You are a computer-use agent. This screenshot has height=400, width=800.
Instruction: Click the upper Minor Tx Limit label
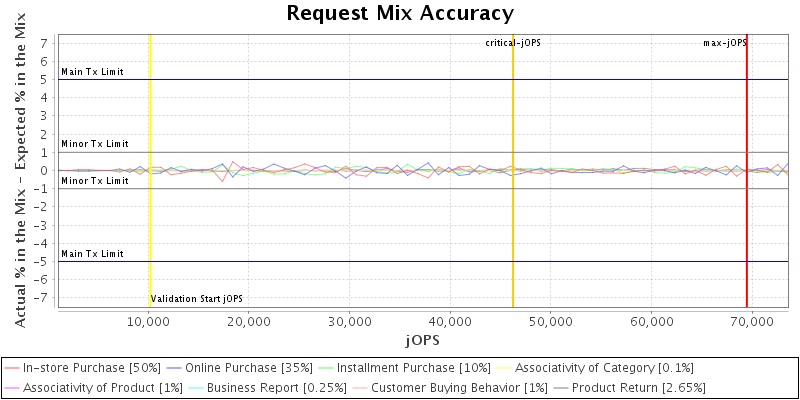click(x=94, y=144)
